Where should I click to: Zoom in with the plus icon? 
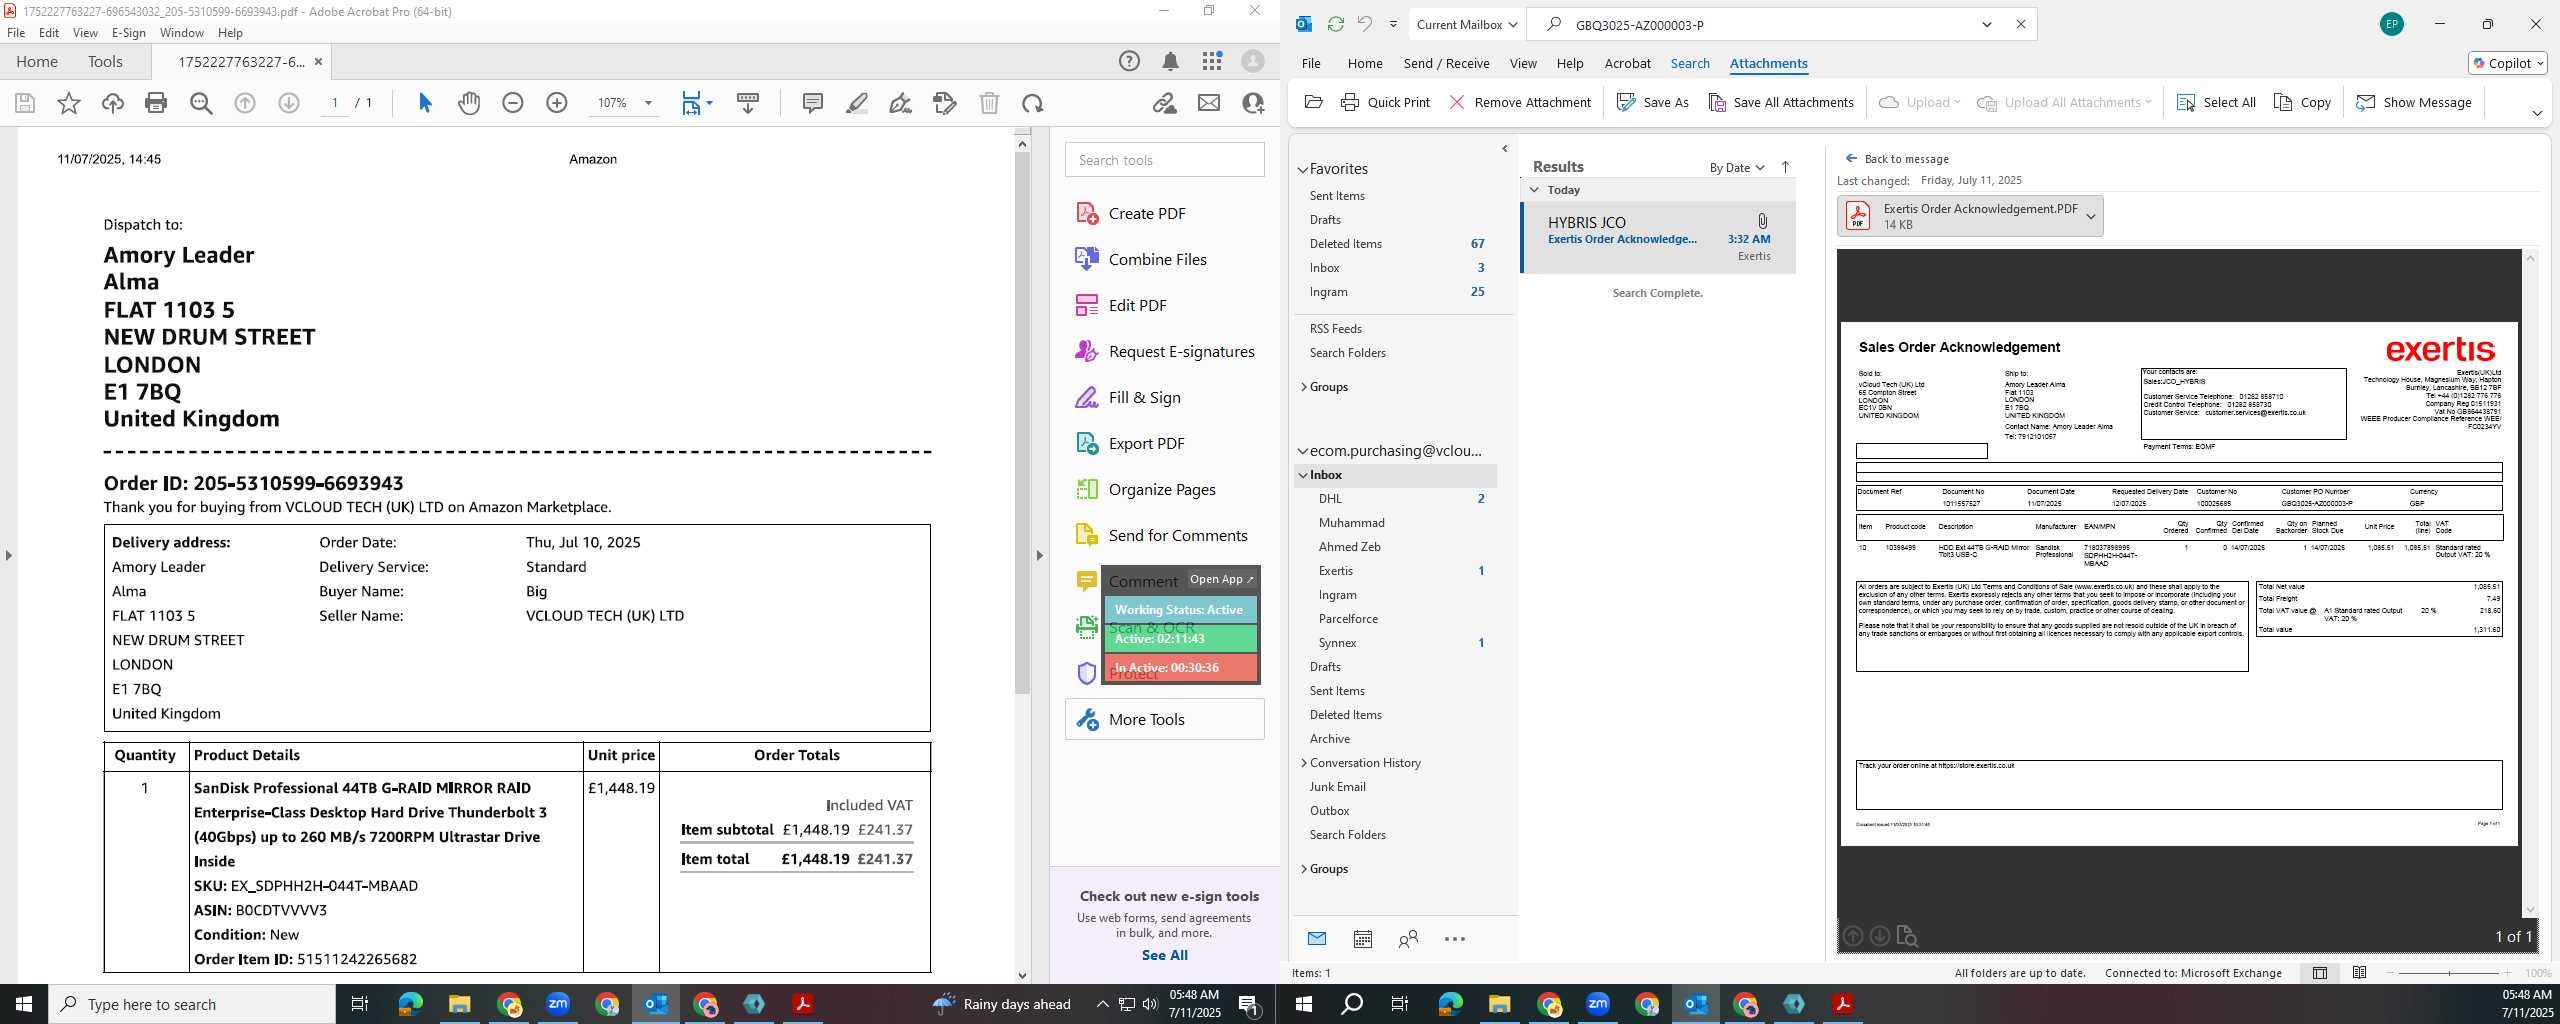pyautogui.click(x=557, y=103)
